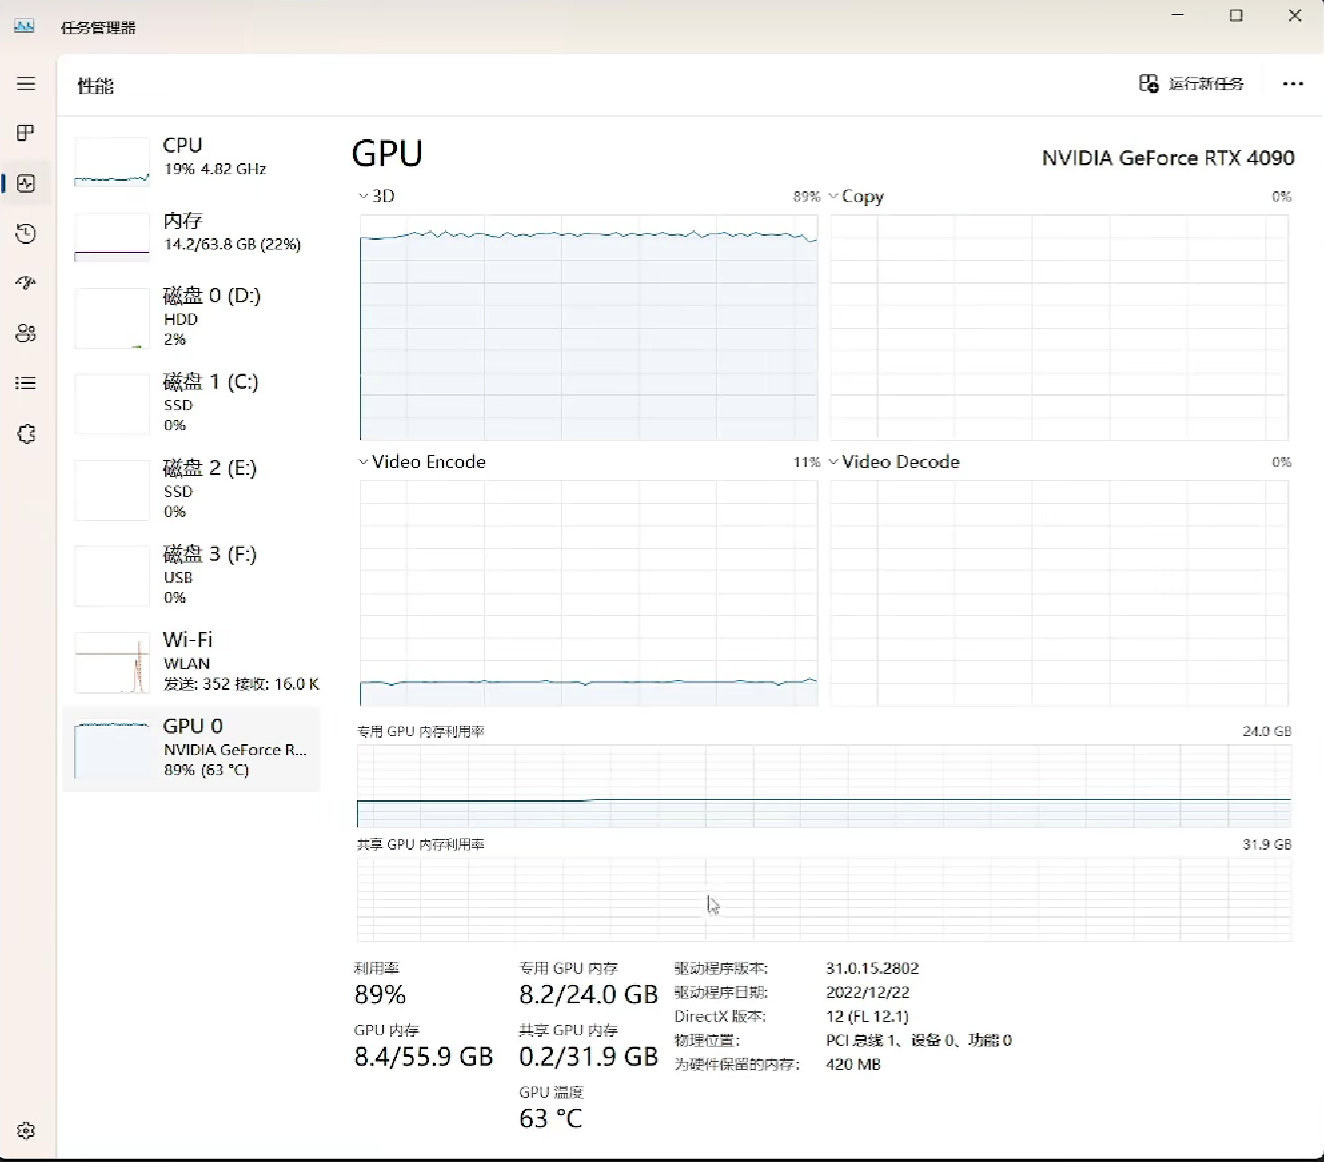Screen dimensions: 1324x1162
Task: Switch to the Users page icon
Action: 26,333
